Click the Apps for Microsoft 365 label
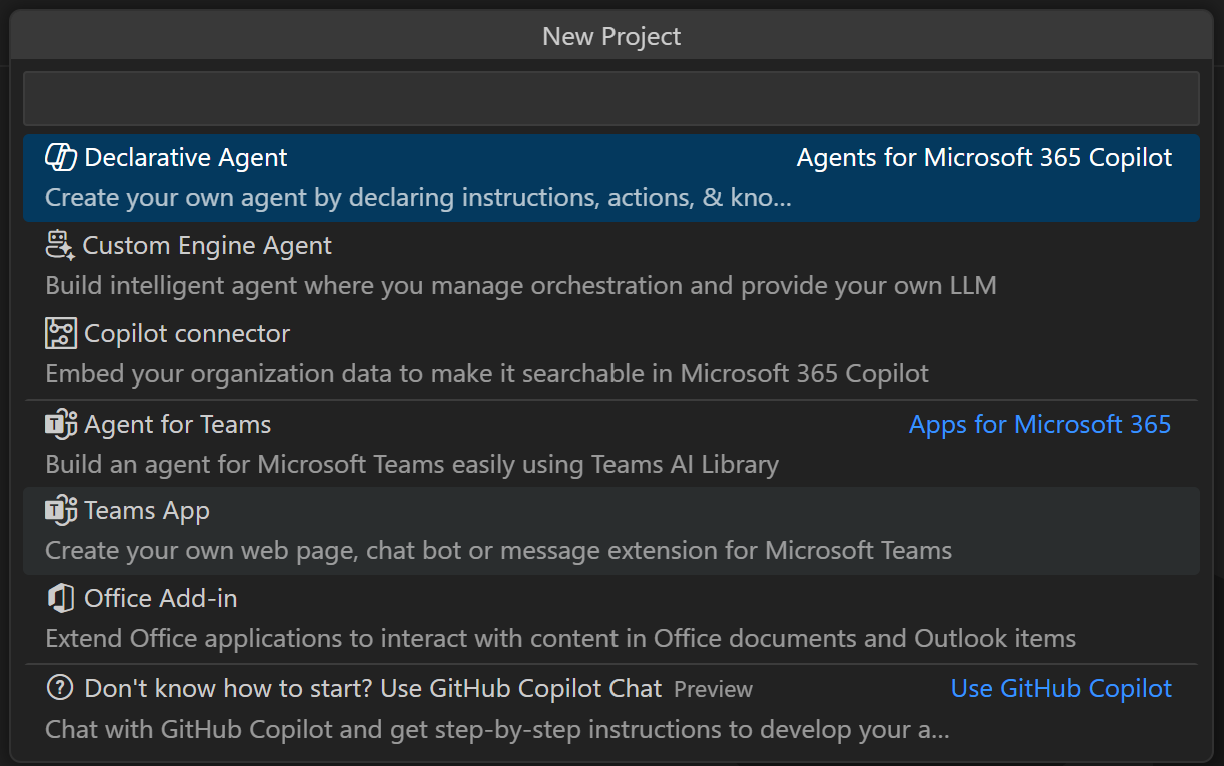1224x766 pixels. tap(1039, 425)
